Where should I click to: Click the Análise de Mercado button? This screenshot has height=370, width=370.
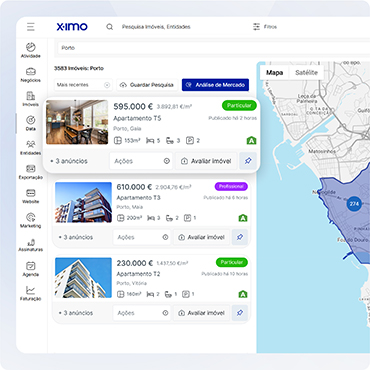tap(215, 85)
